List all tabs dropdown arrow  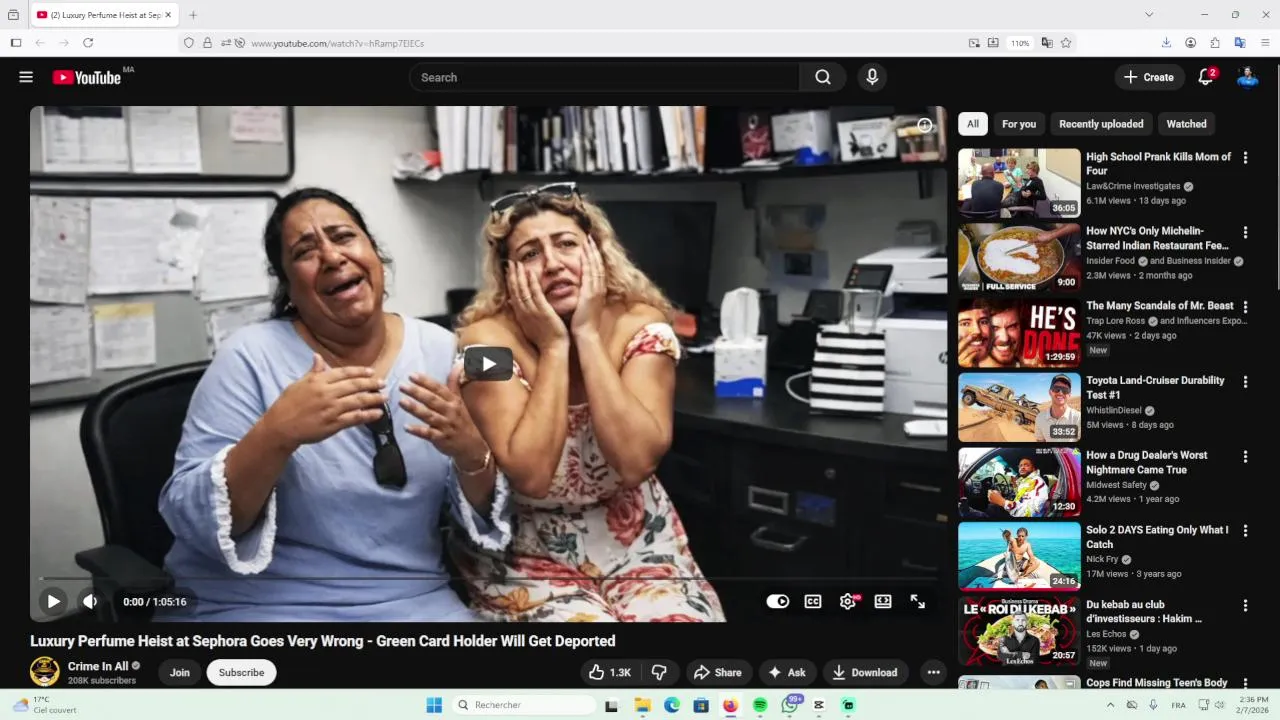pyautogui.click(x=1149, y=15)
